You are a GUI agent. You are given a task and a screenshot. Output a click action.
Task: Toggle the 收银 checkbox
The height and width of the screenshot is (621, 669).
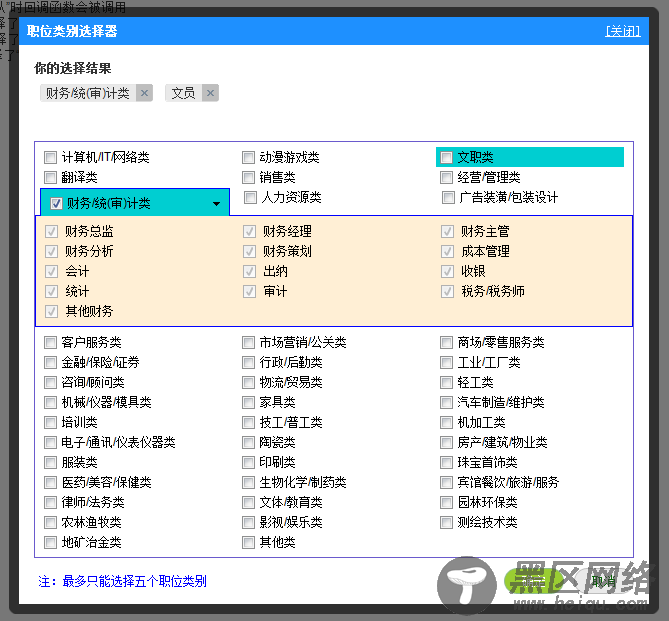click(x=448, y=271)
